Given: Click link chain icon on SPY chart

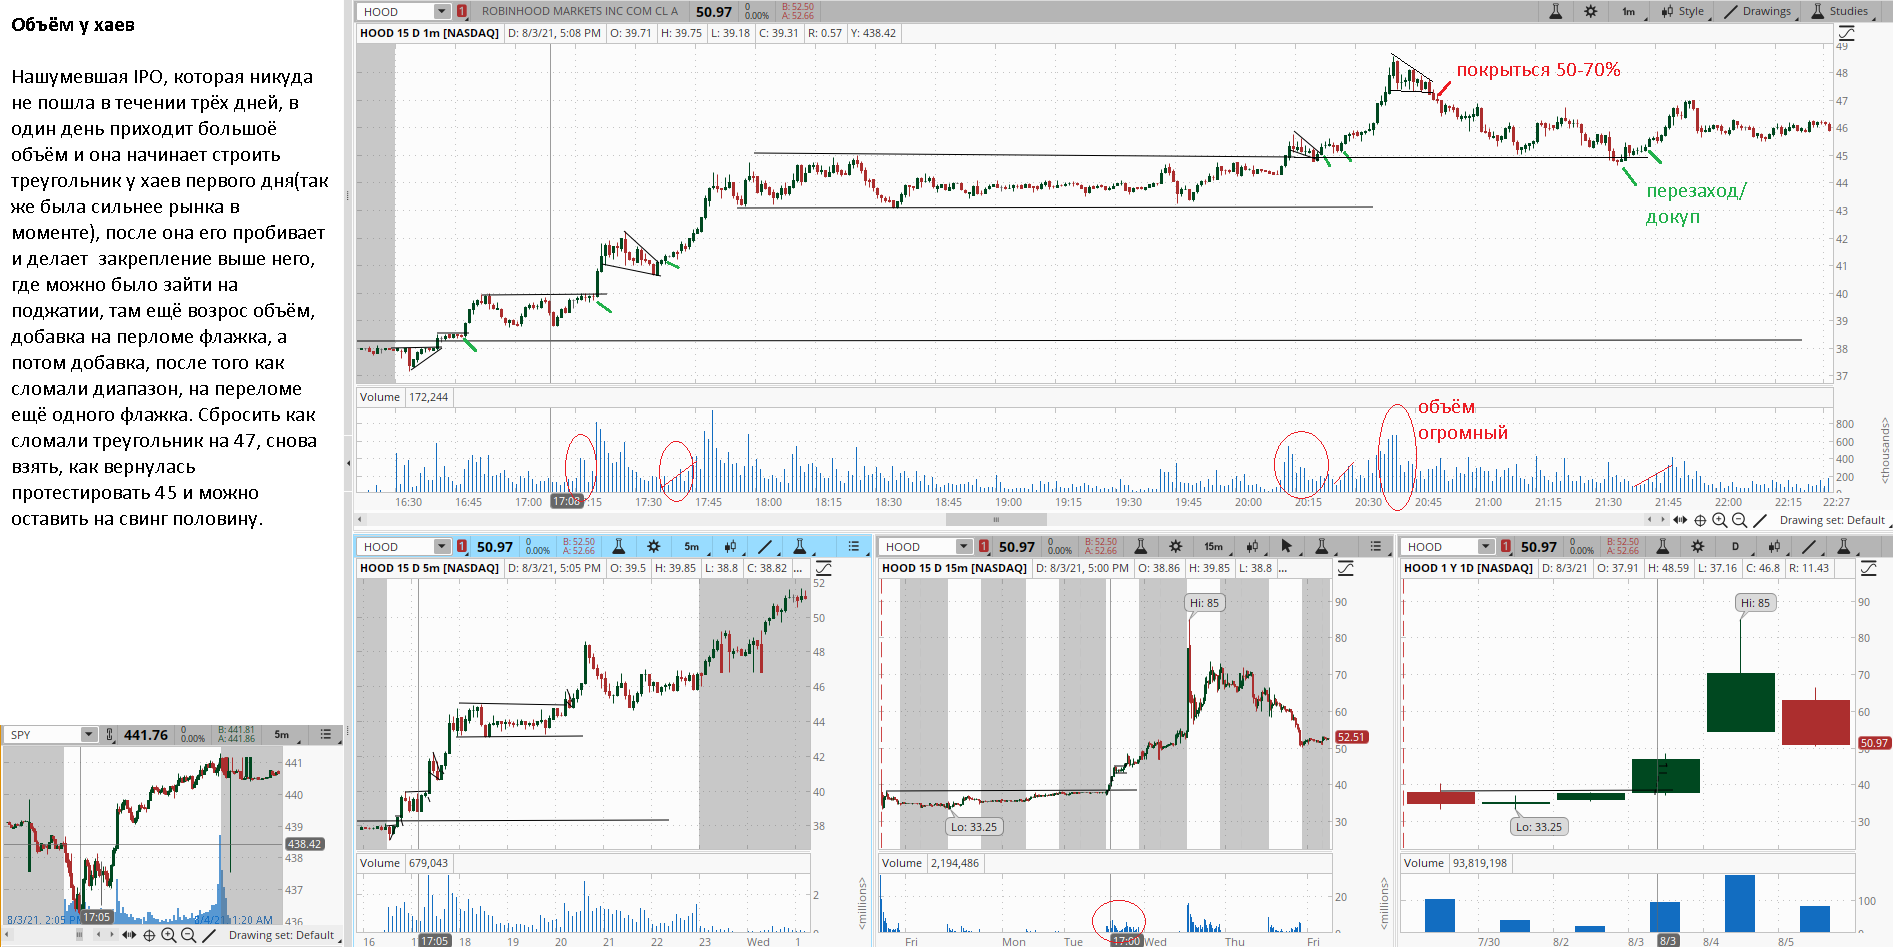Looking at the screenshot, I should coord(108,734).
